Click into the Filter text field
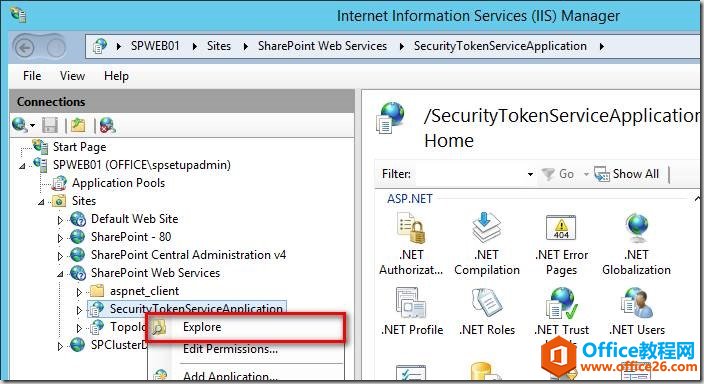The image size is (704, 384). click(470, 174)
